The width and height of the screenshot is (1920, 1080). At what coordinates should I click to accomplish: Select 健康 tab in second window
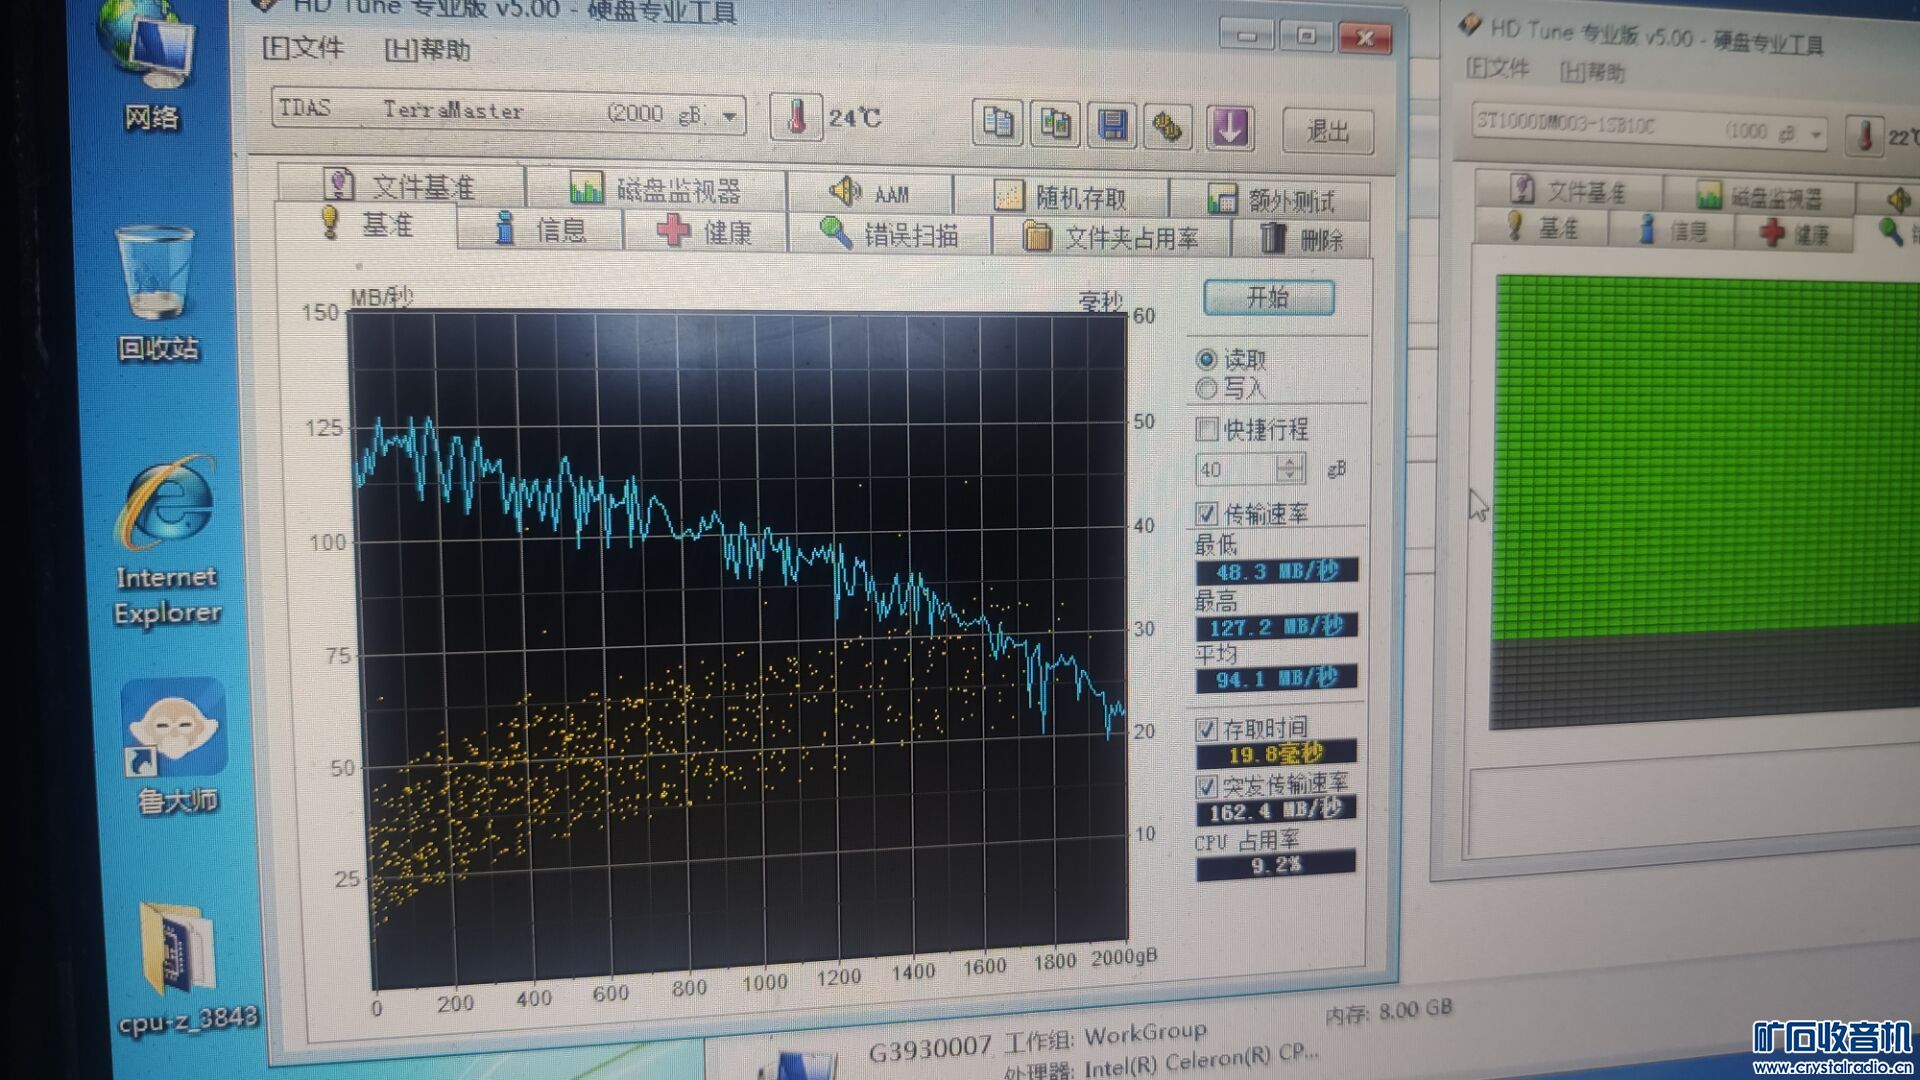point(1794,235)
